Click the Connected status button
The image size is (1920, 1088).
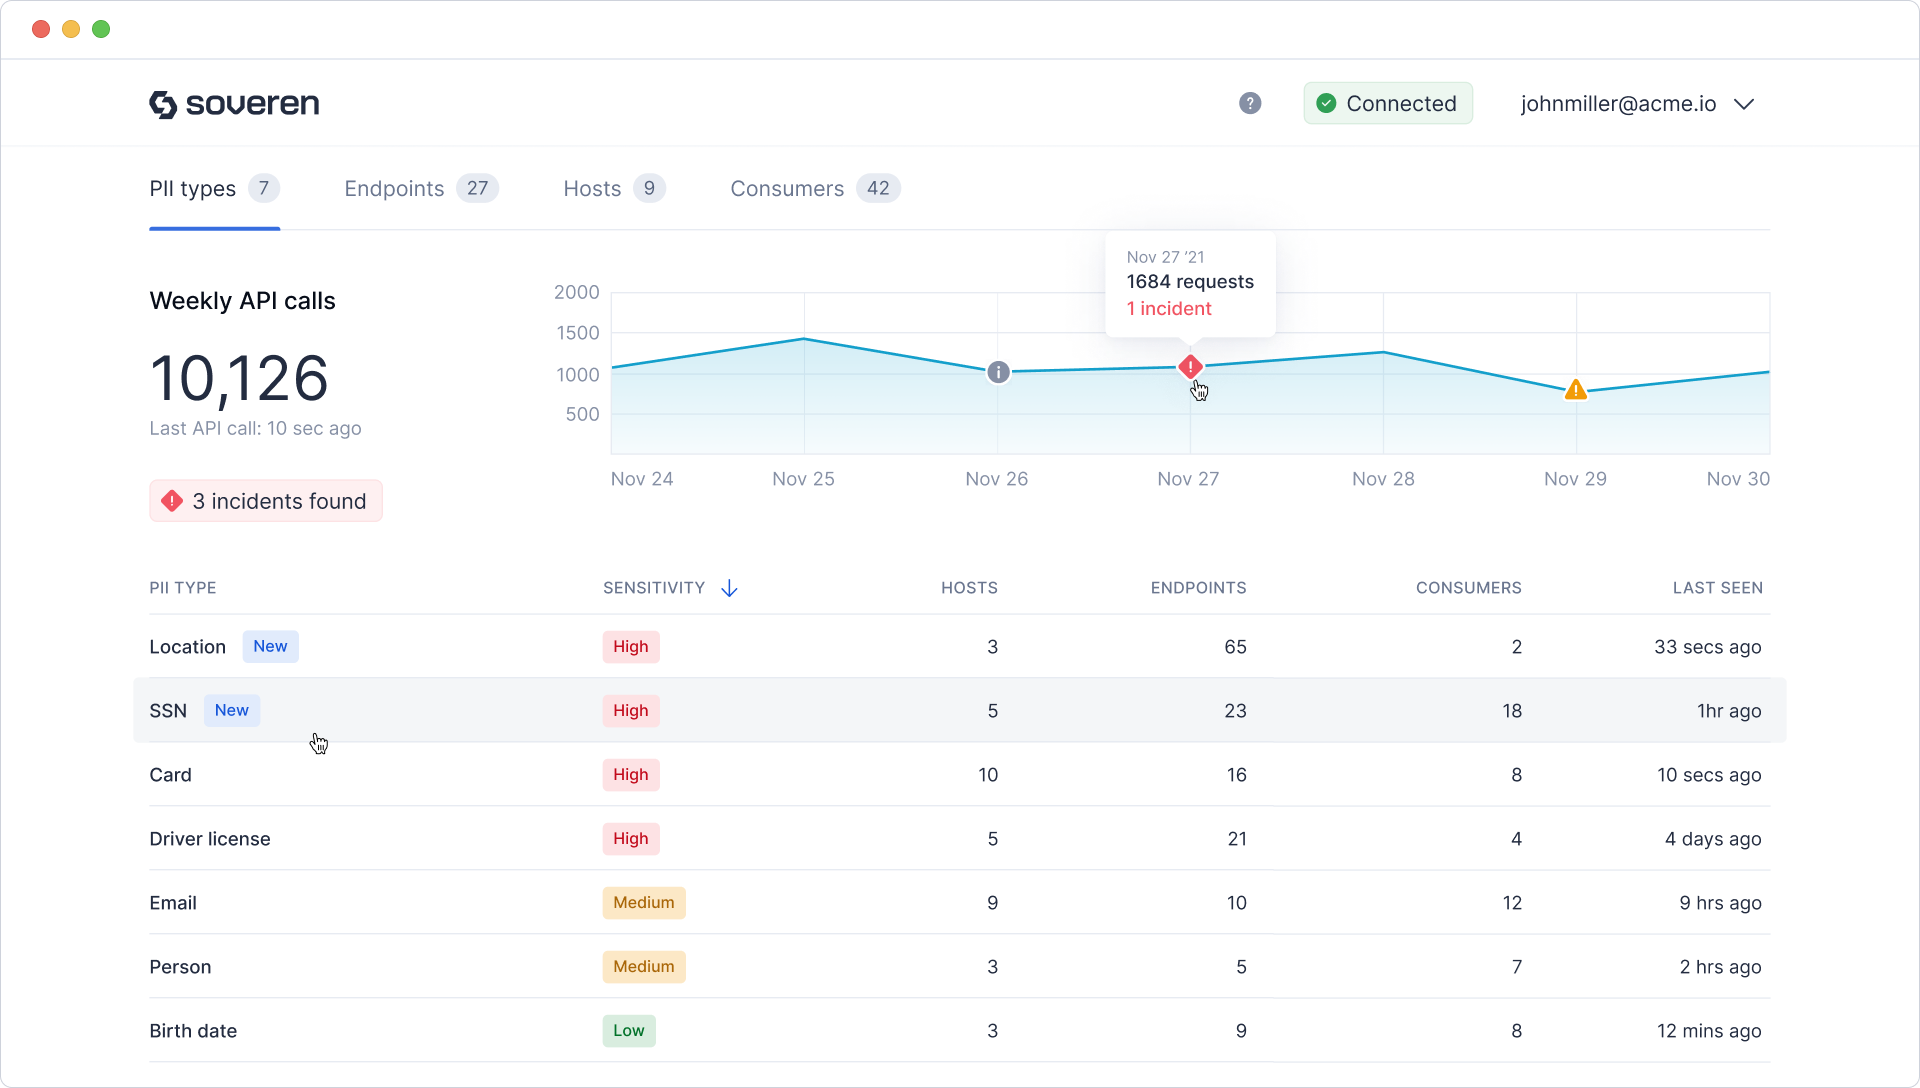tap(1387, 103)
